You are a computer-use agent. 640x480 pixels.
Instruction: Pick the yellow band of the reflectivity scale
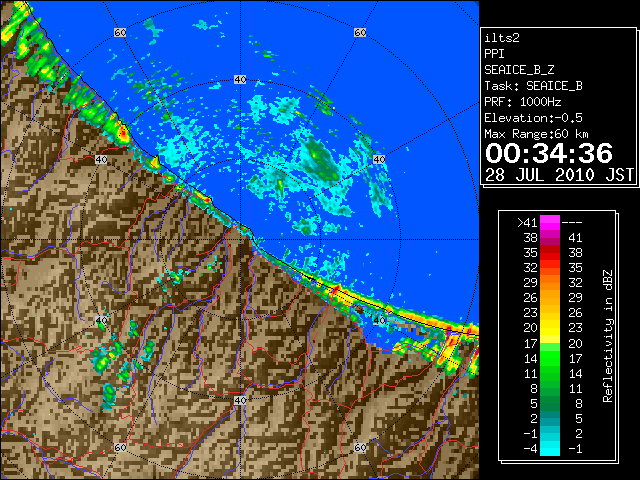click(x=550, y=329)
